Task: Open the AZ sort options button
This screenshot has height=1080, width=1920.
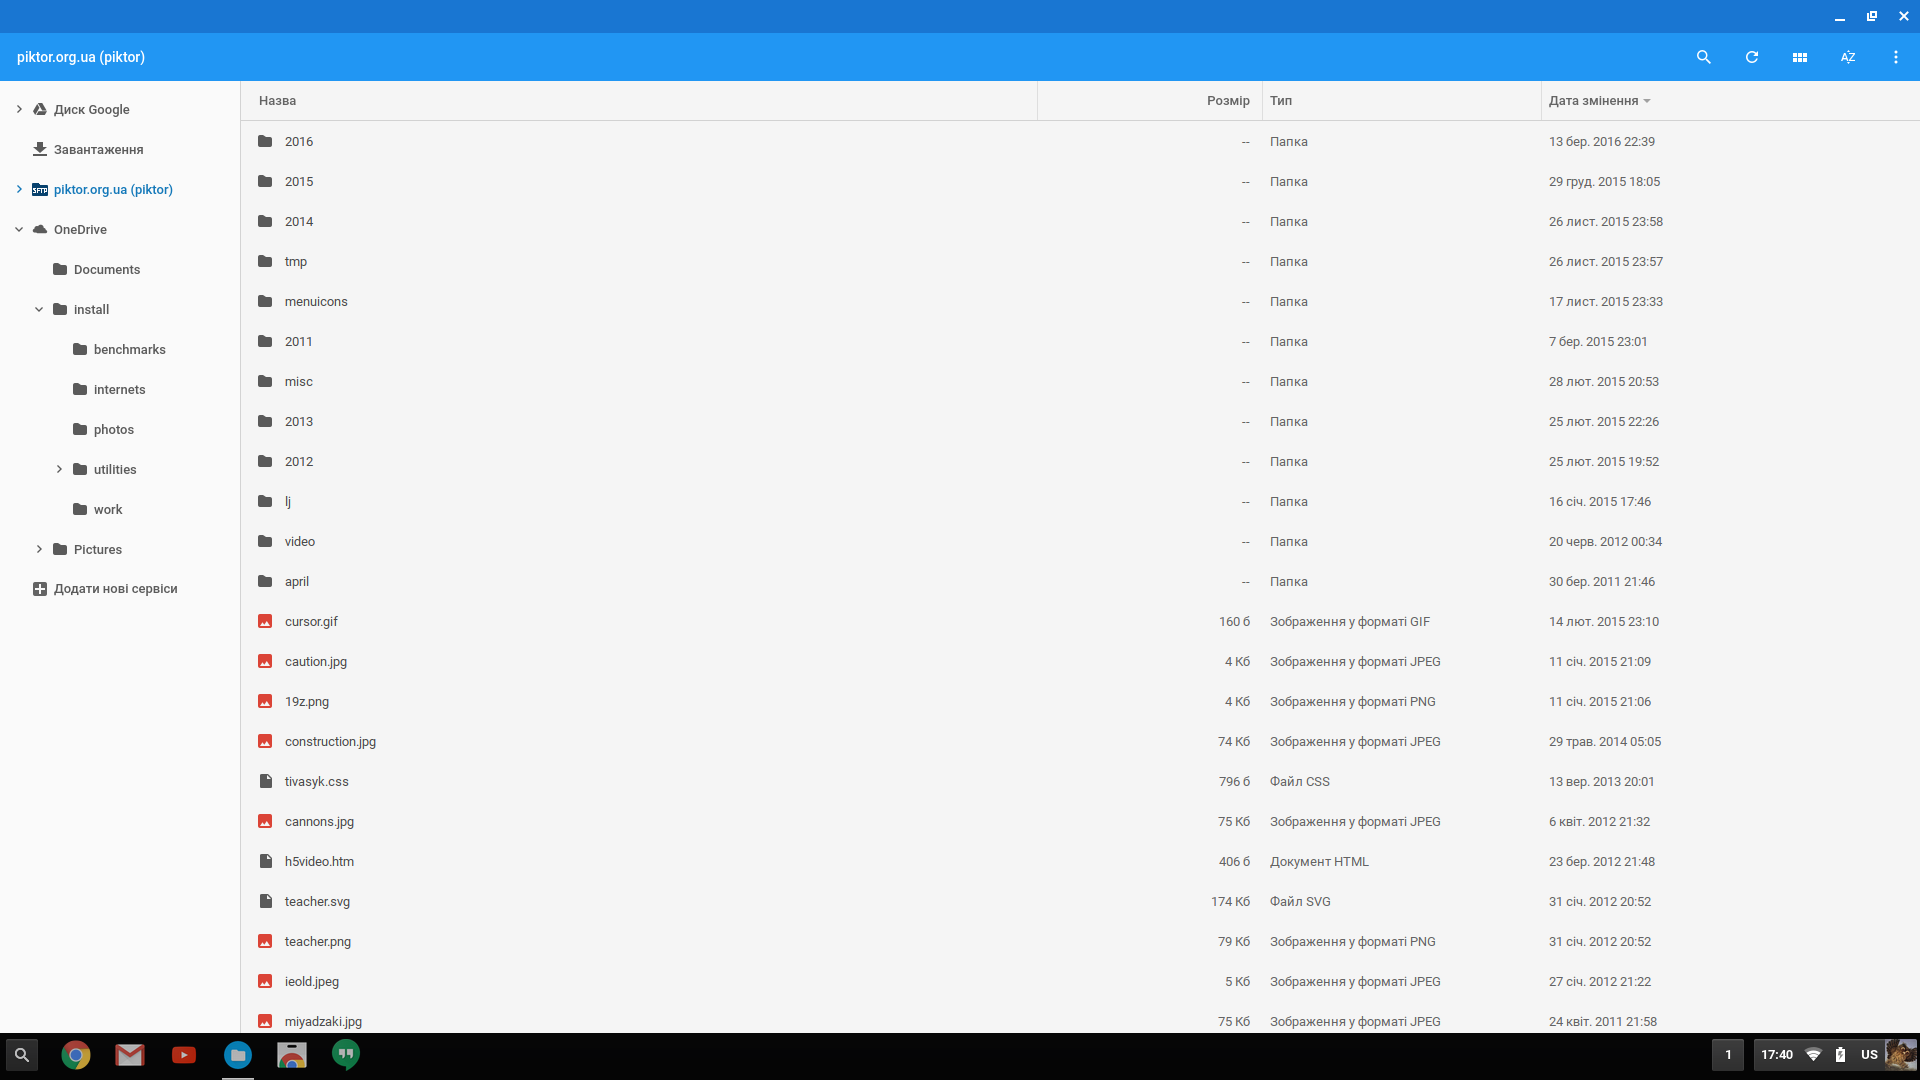Action: (x=1847, y=57)
